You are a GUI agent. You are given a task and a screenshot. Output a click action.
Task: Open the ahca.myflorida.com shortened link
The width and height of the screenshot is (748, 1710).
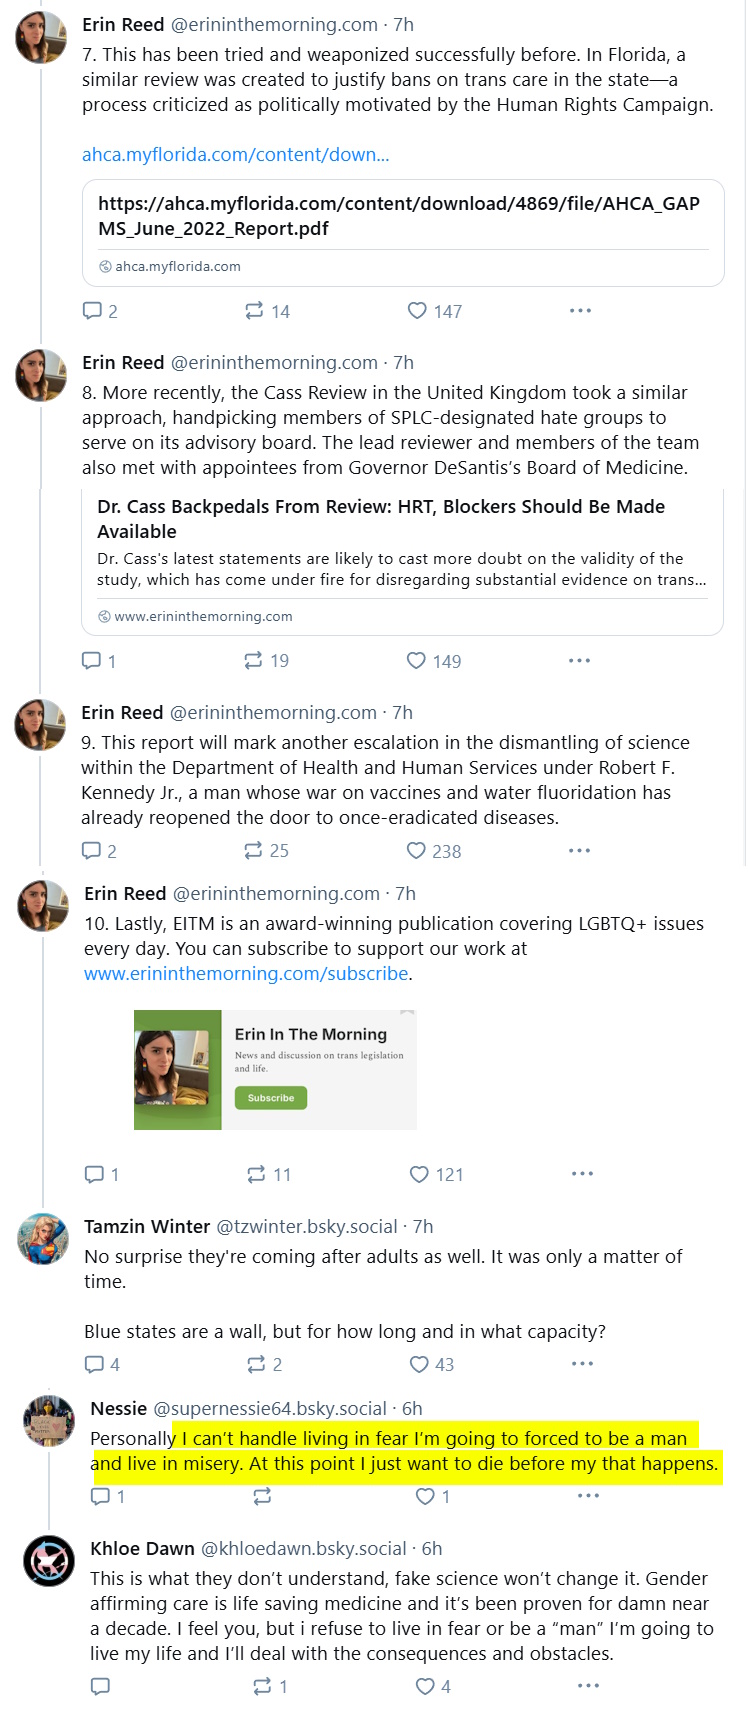[x=235, y=155]
